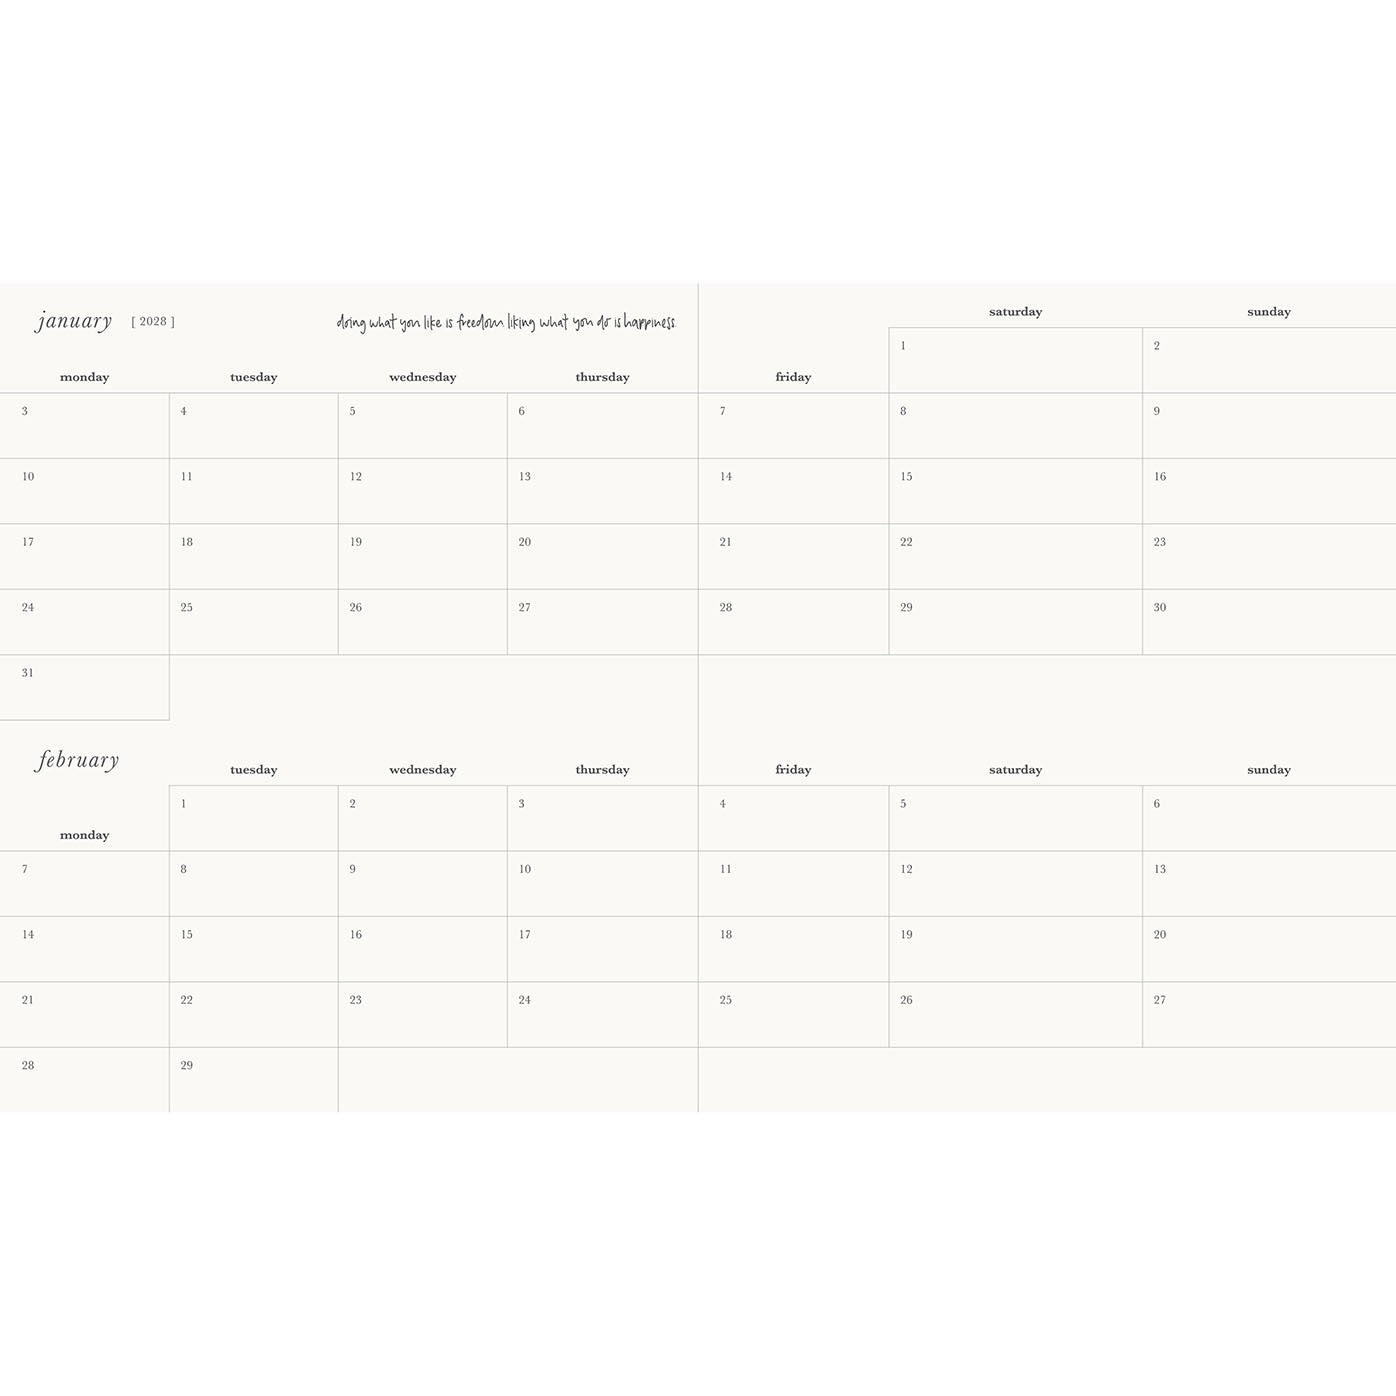
Task: Select the January 2 sunday cell
Action: [1269, 360]
